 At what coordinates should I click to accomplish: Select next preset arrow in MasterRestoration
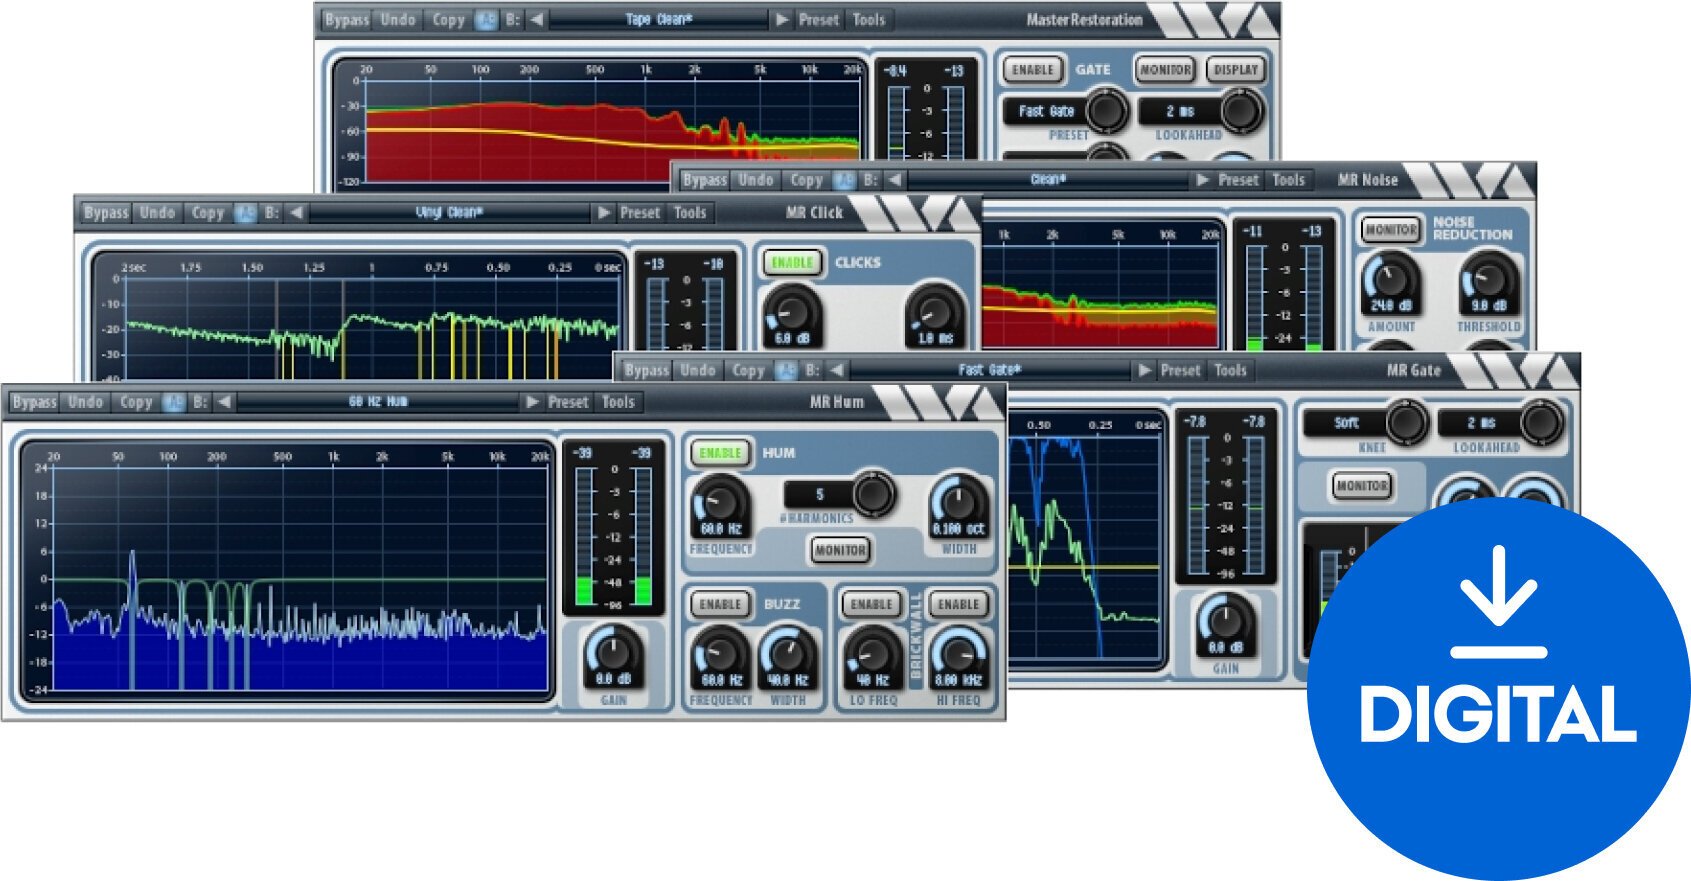pyautogui.click(x=782, y=20)
